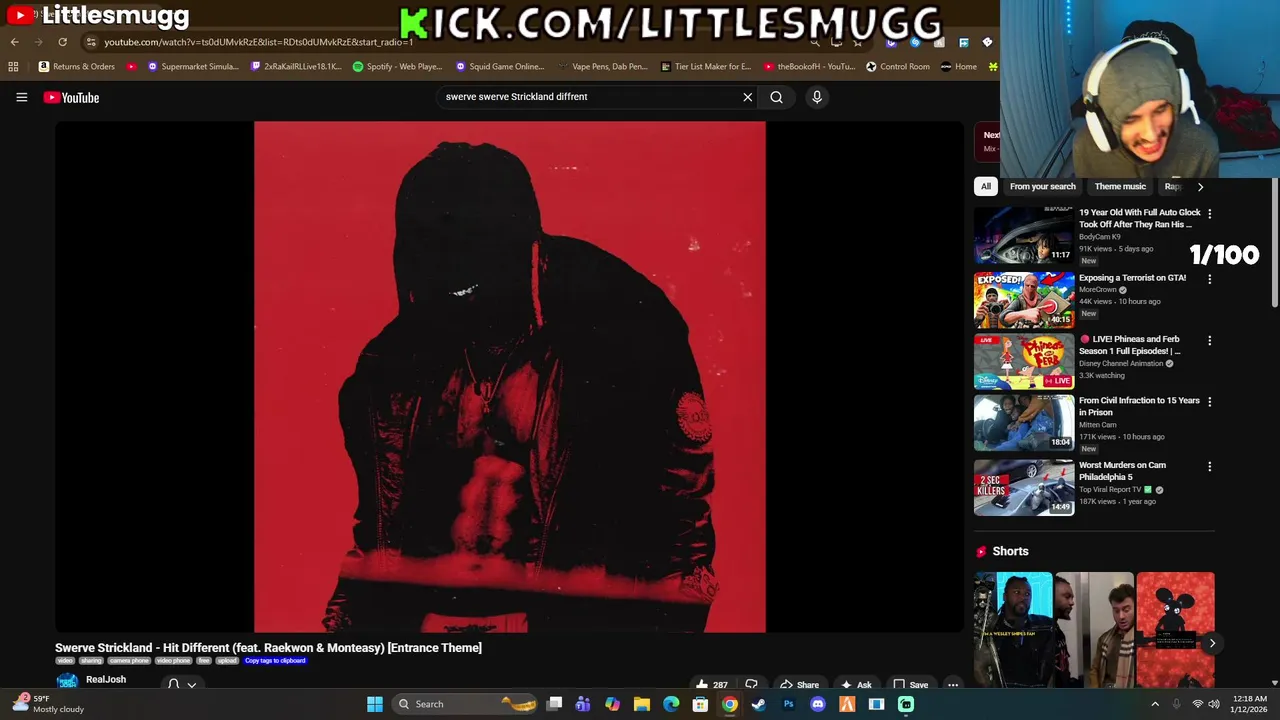Click the address bar URL
The height and width of the screenshot is (720, 1280).
pos(258,42)
